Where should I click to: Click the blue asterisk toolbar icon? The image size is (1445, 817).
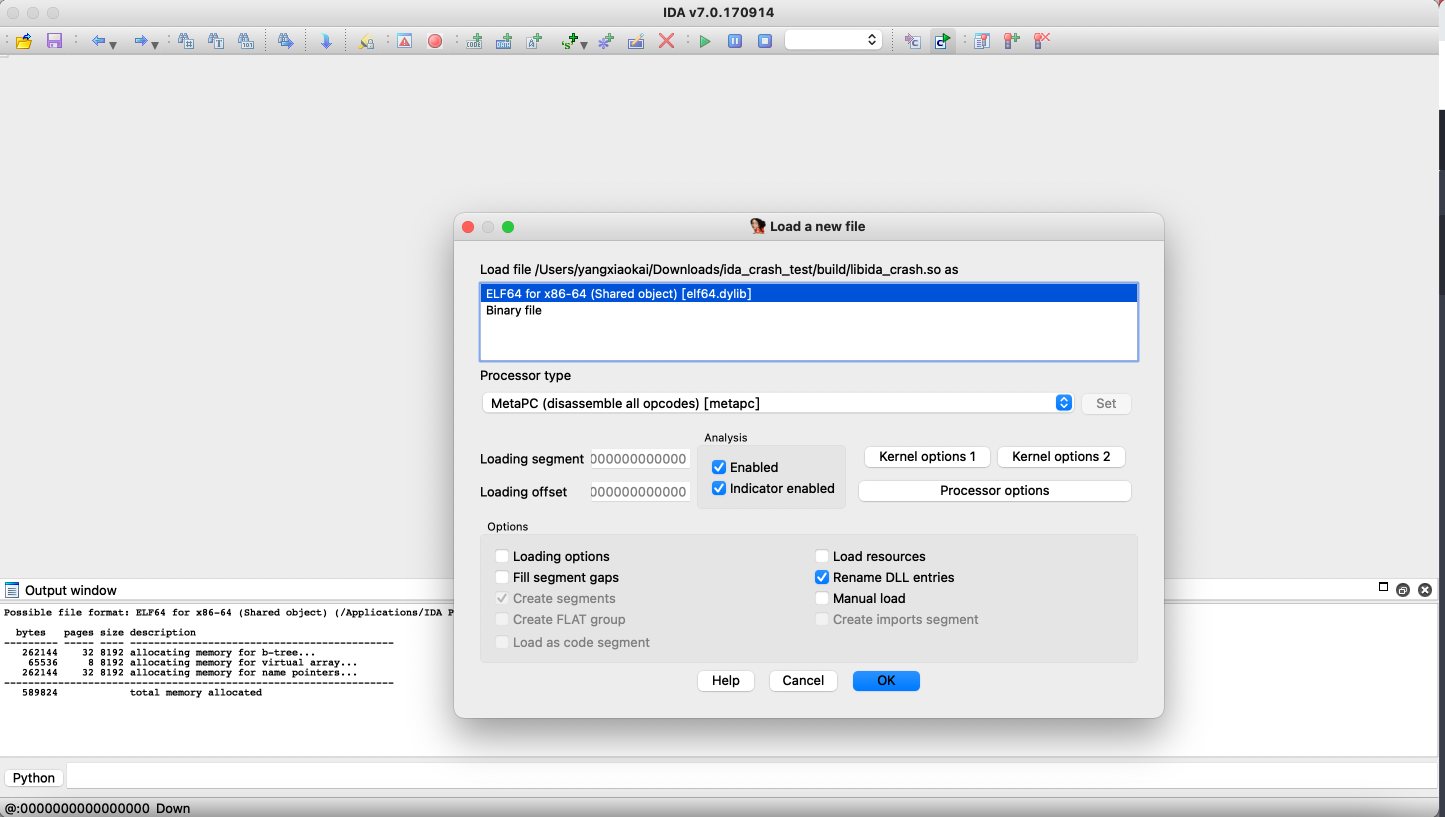[605, 41]
